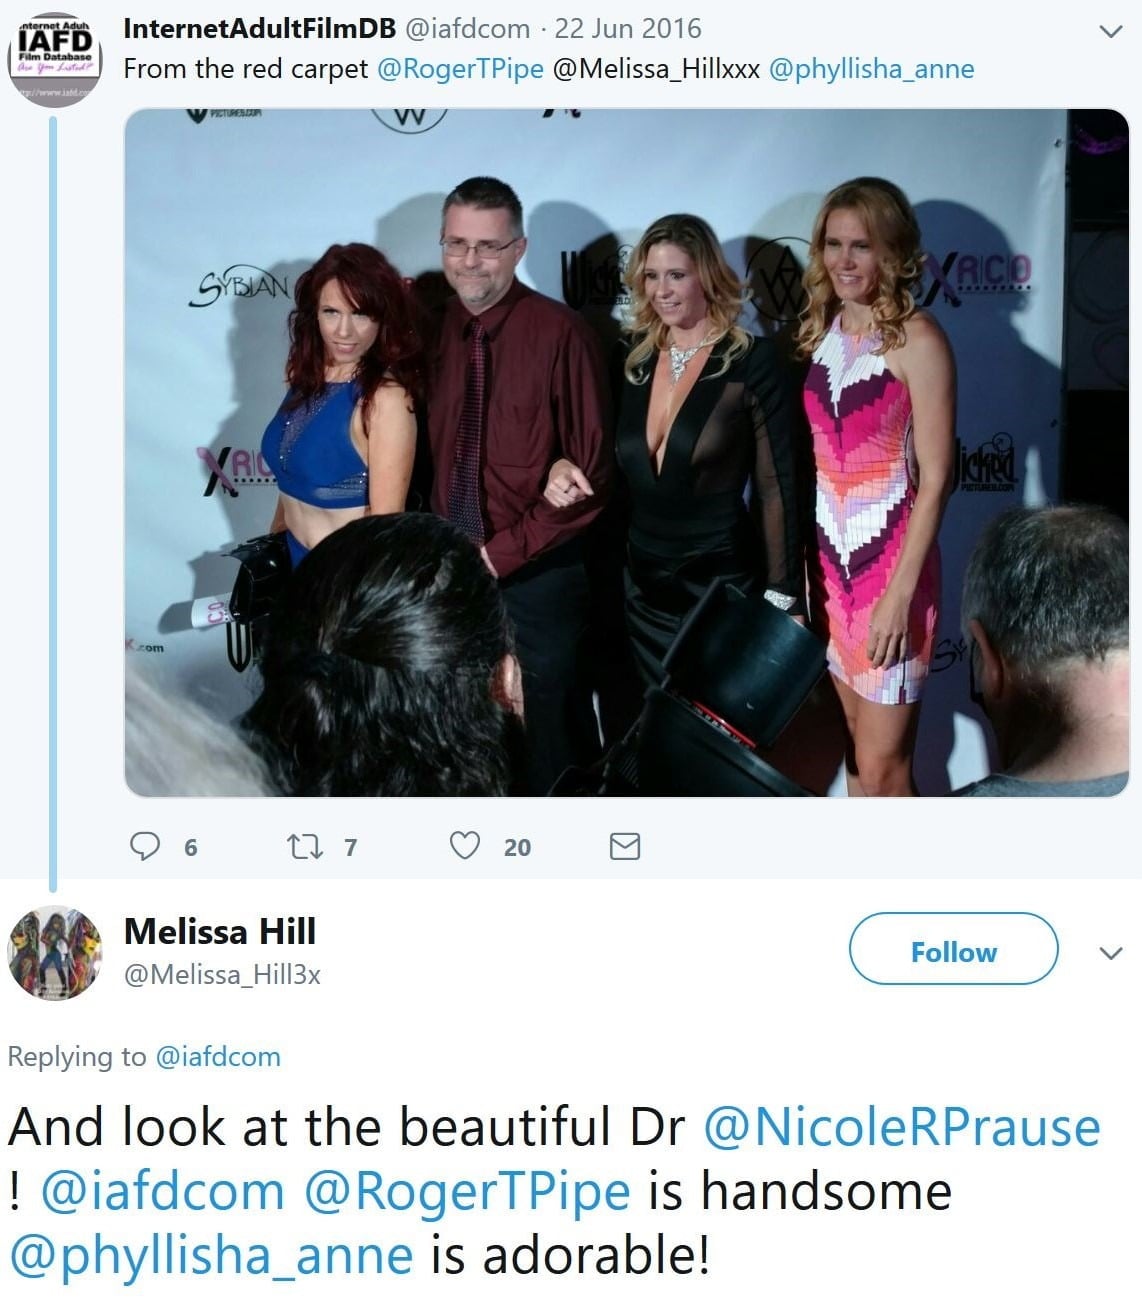This screenshot has width=1142, height=1312.
Task: Click the reply speech bubble icon
Action: 146,846
